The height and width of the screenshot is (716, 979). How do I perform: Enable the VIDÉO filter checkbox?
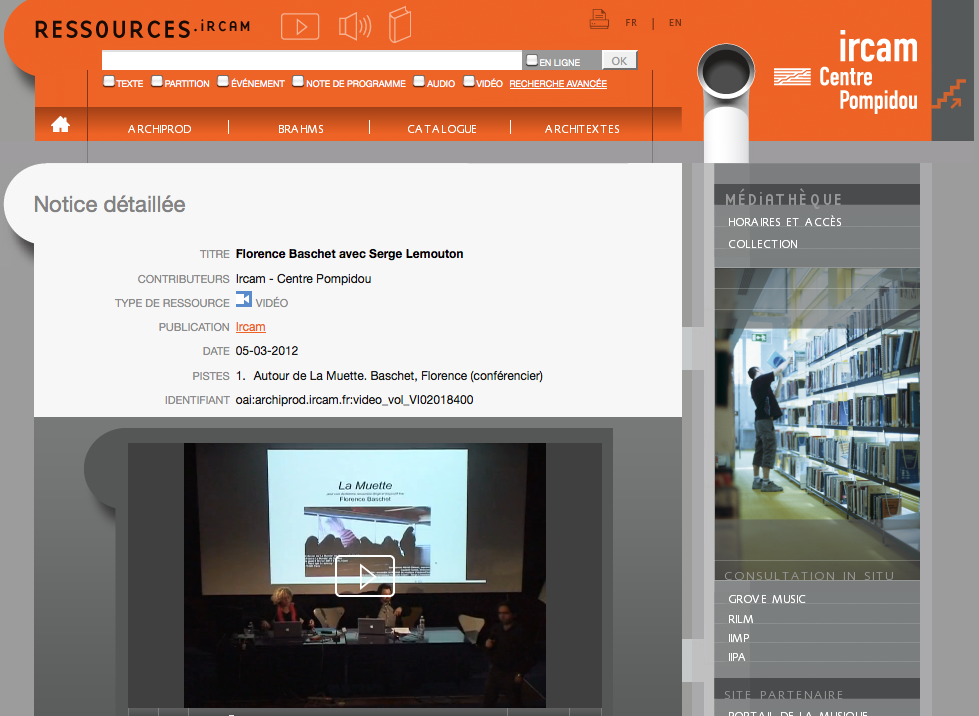click(x=468, y=81)
